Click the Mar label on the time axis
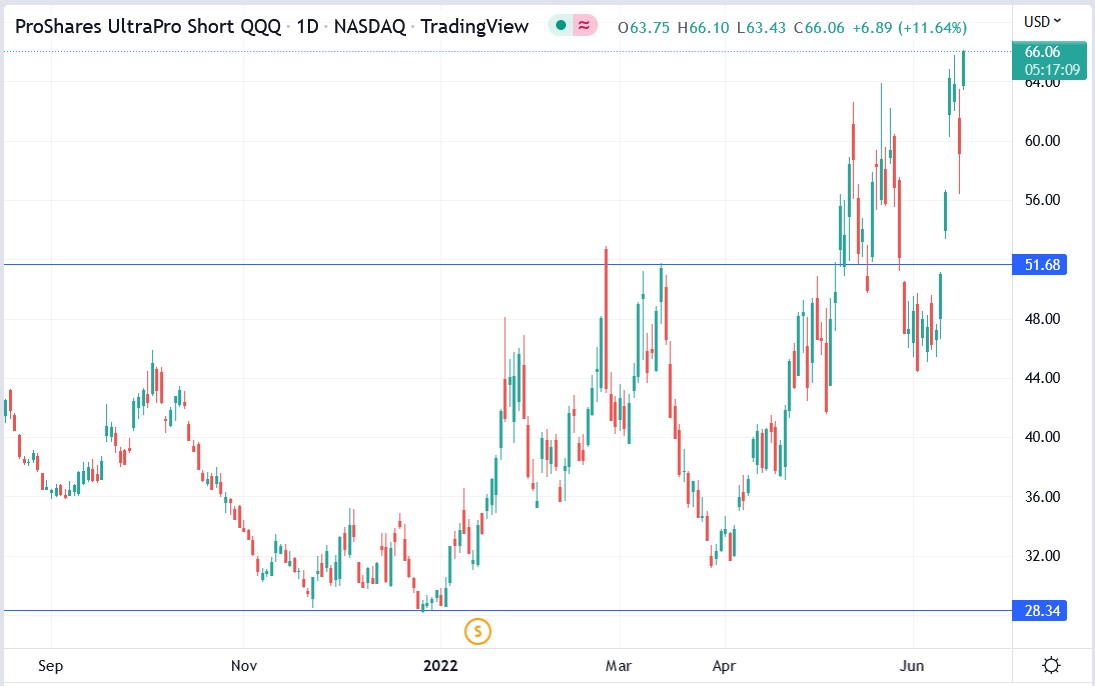Viewport: 1095px width, 686px height. pos(618,665)
